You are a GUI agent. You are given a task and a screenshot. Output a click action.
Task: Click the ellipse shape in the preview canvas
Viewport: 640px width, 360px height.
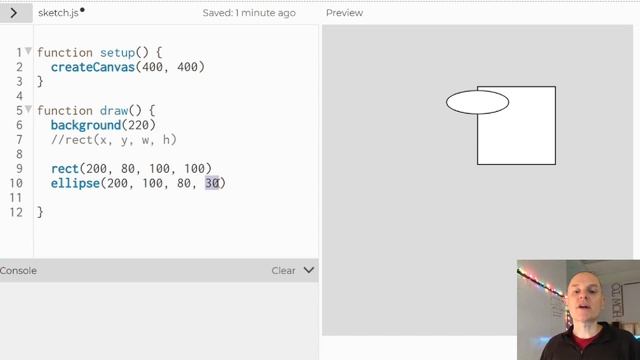477,102
